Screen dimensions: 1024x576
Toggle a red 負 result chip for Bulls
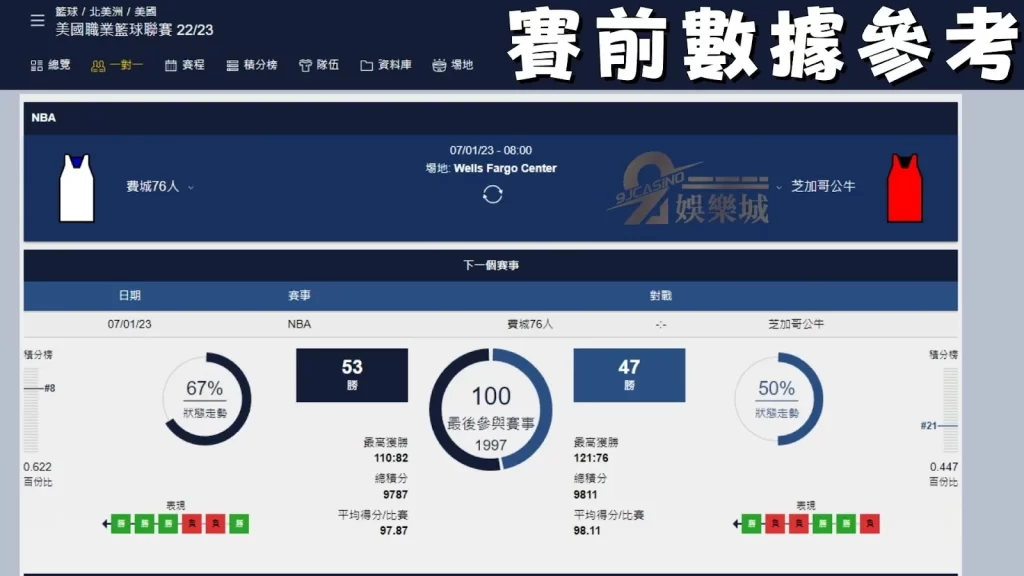click(775, 522)
